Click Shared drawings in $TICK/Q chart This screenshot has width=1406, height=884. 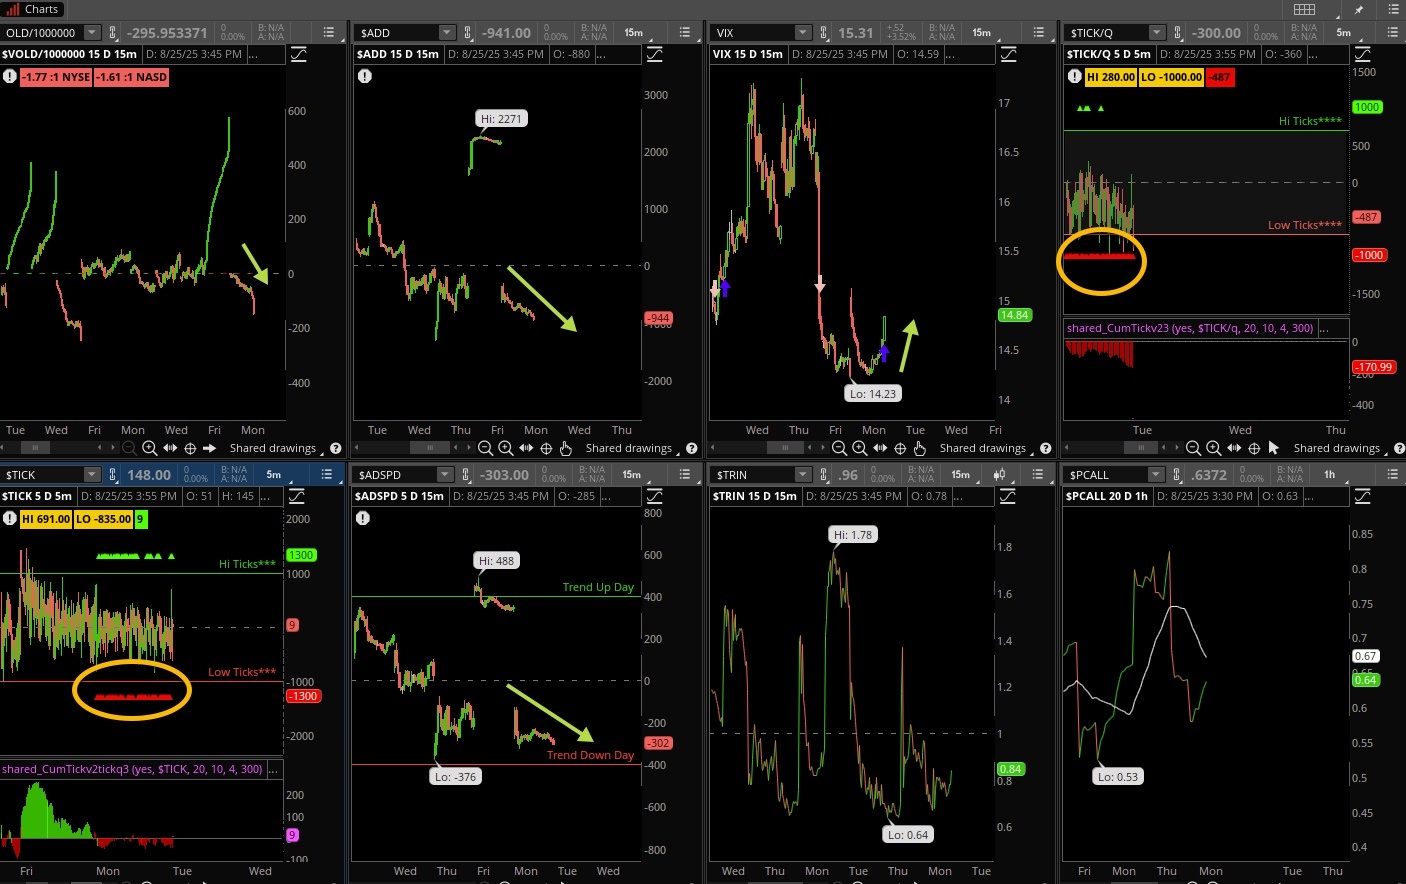click(x=1336, y=448)
